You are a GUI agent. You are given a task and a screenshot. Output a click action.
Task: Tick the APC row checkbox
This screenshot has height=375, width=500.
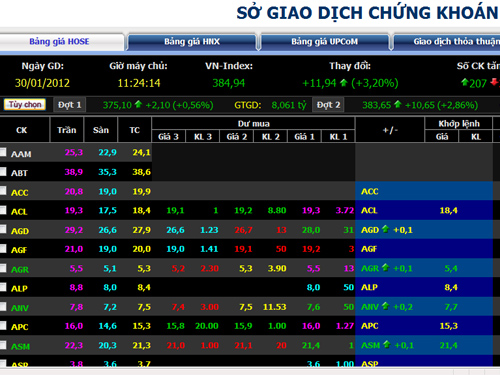click(3, 326)
